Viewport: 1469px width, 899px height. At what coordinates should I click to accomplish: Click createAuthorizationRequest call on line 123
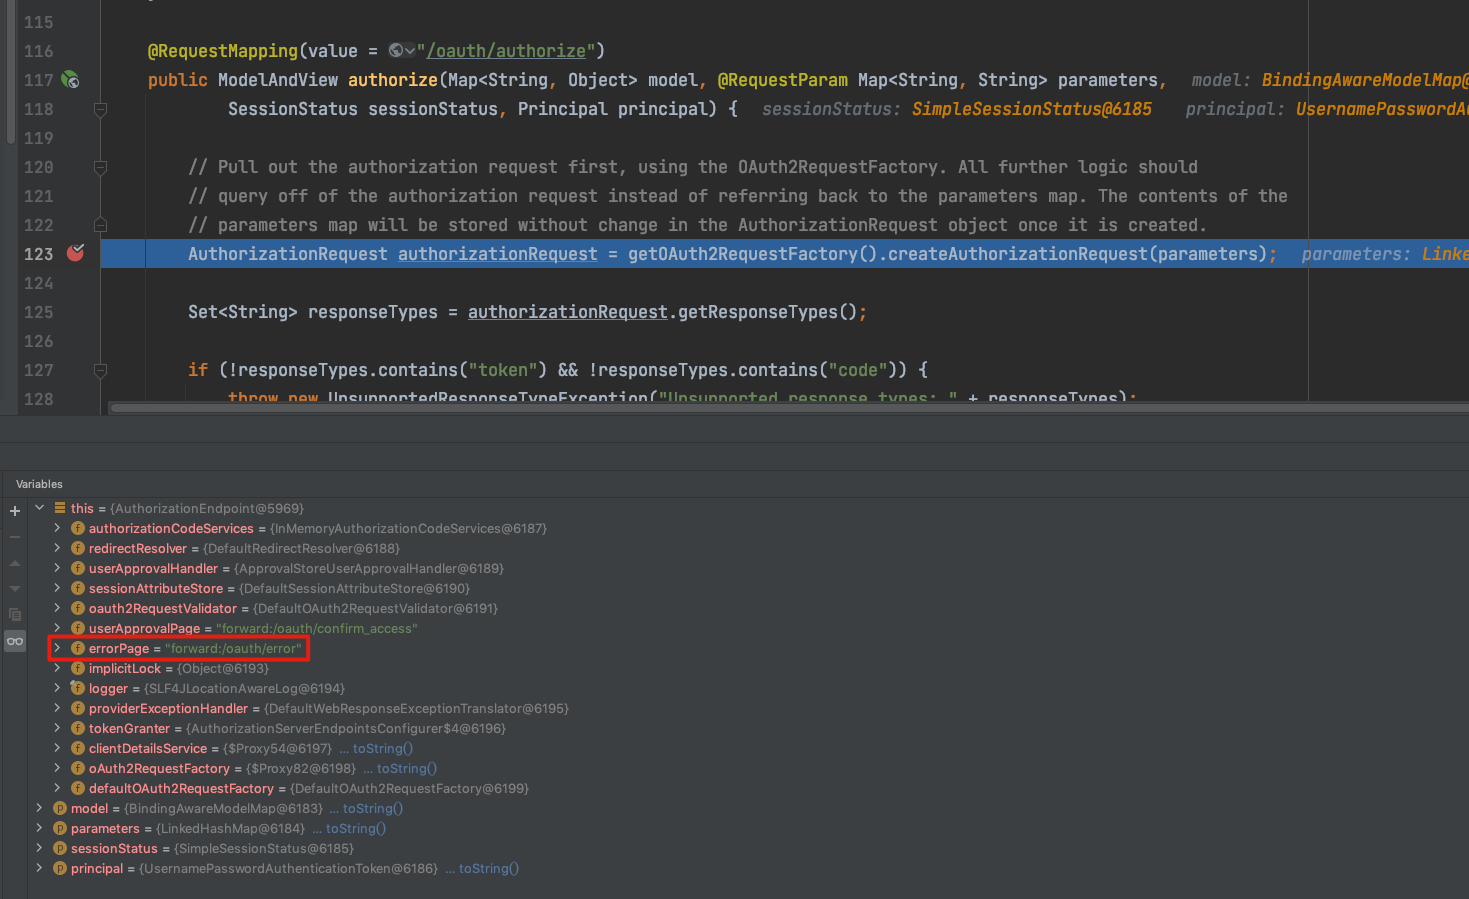1018,254
